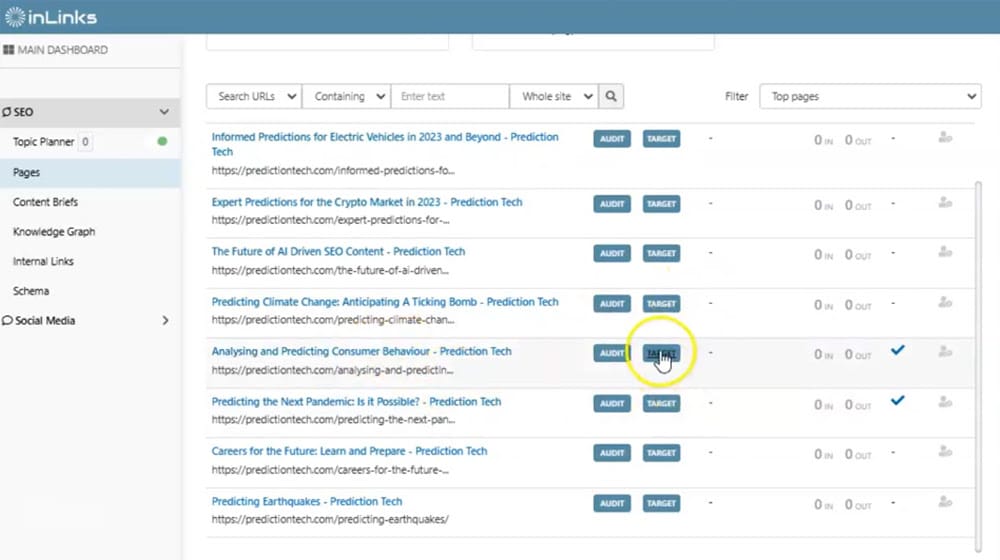Click Target for Next Pandemic page
The width and height of the screenshot is (1000, 560).
(x=661, y=403)
